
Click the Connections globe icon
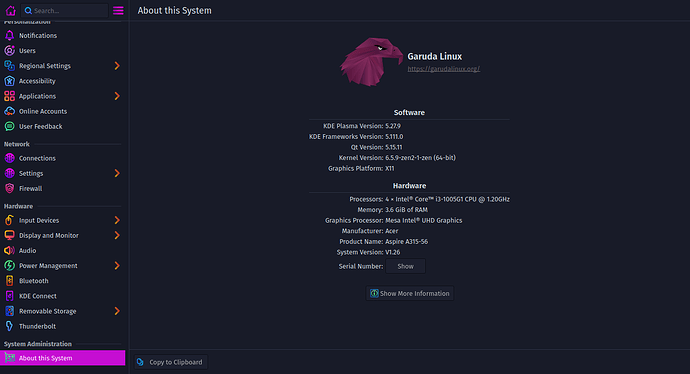[9, 158]
